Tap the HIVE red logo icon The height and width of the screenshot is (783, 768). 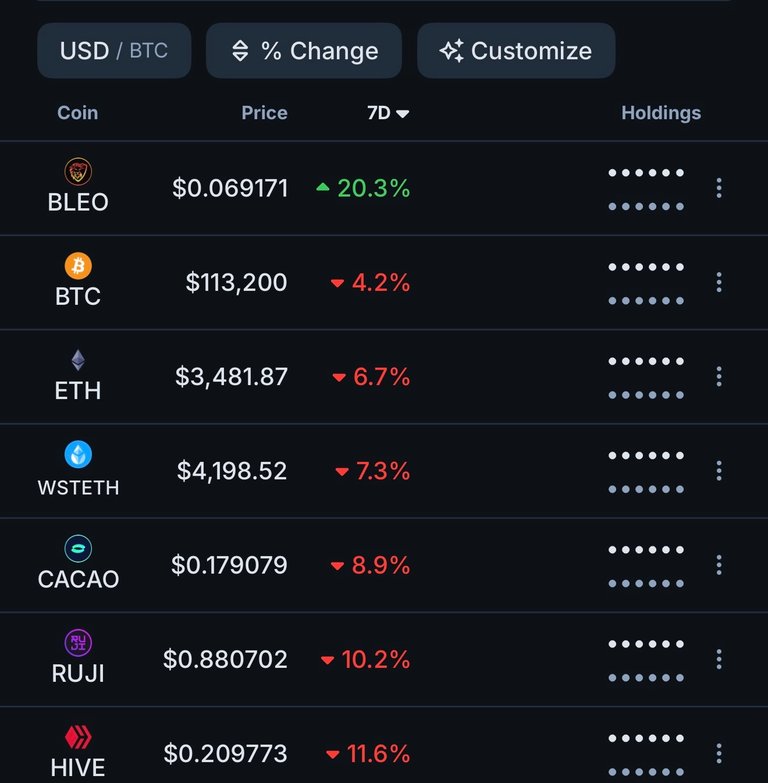pos(78,737)
